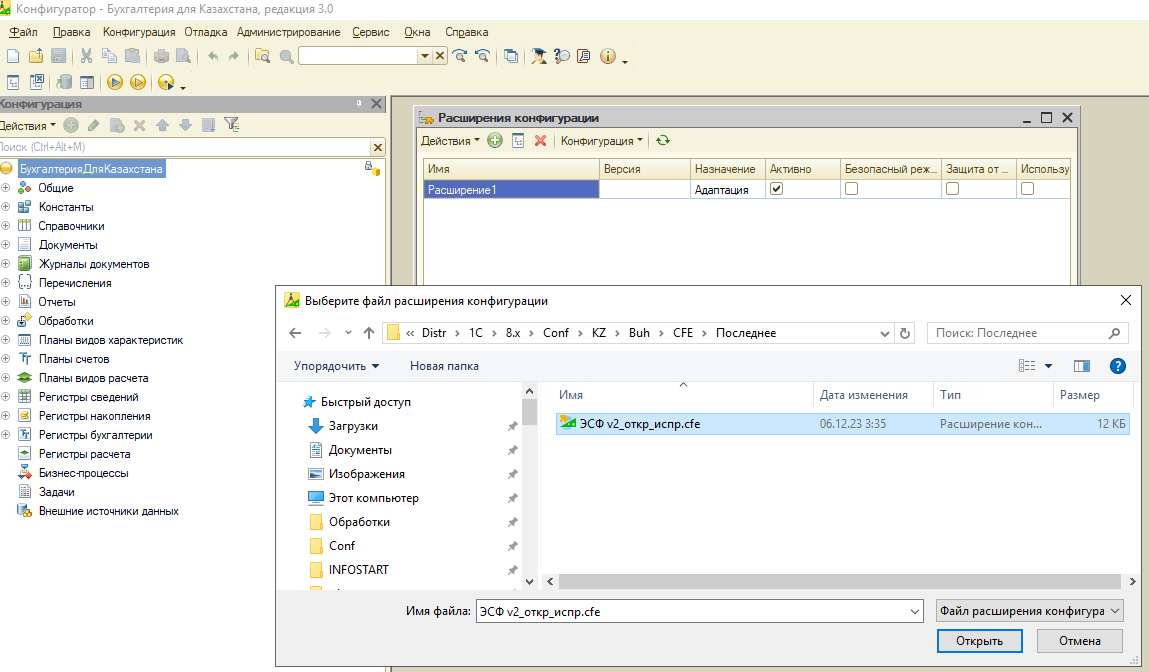Expand the Справочники tree node
This screenshot has width=1149, height=672.
click(5, 226)
